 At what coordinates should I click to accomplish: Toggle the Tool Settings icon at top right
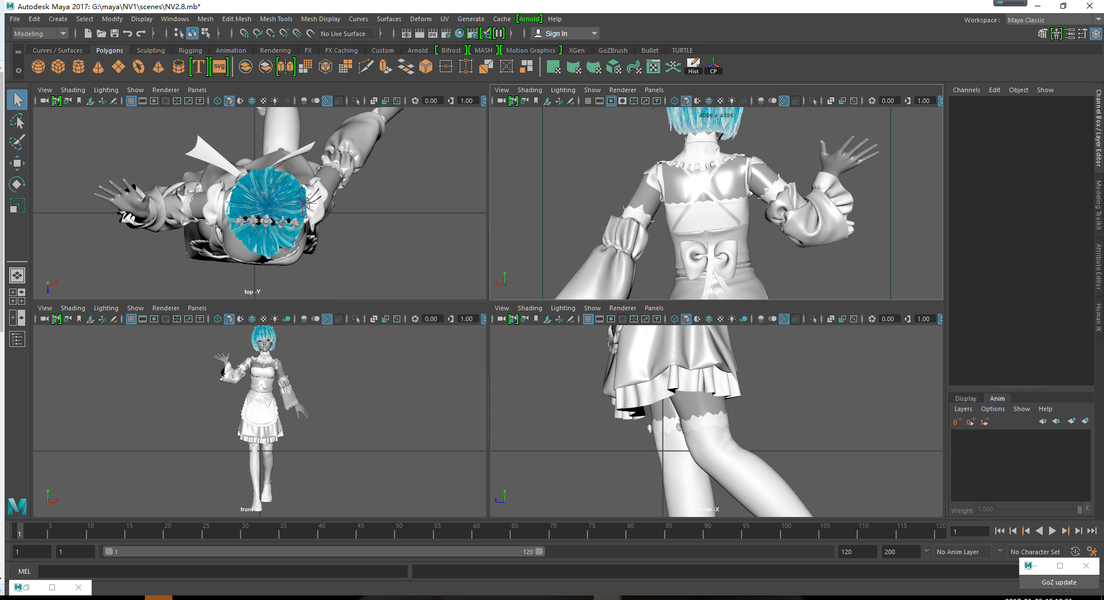pos(1083,33)
